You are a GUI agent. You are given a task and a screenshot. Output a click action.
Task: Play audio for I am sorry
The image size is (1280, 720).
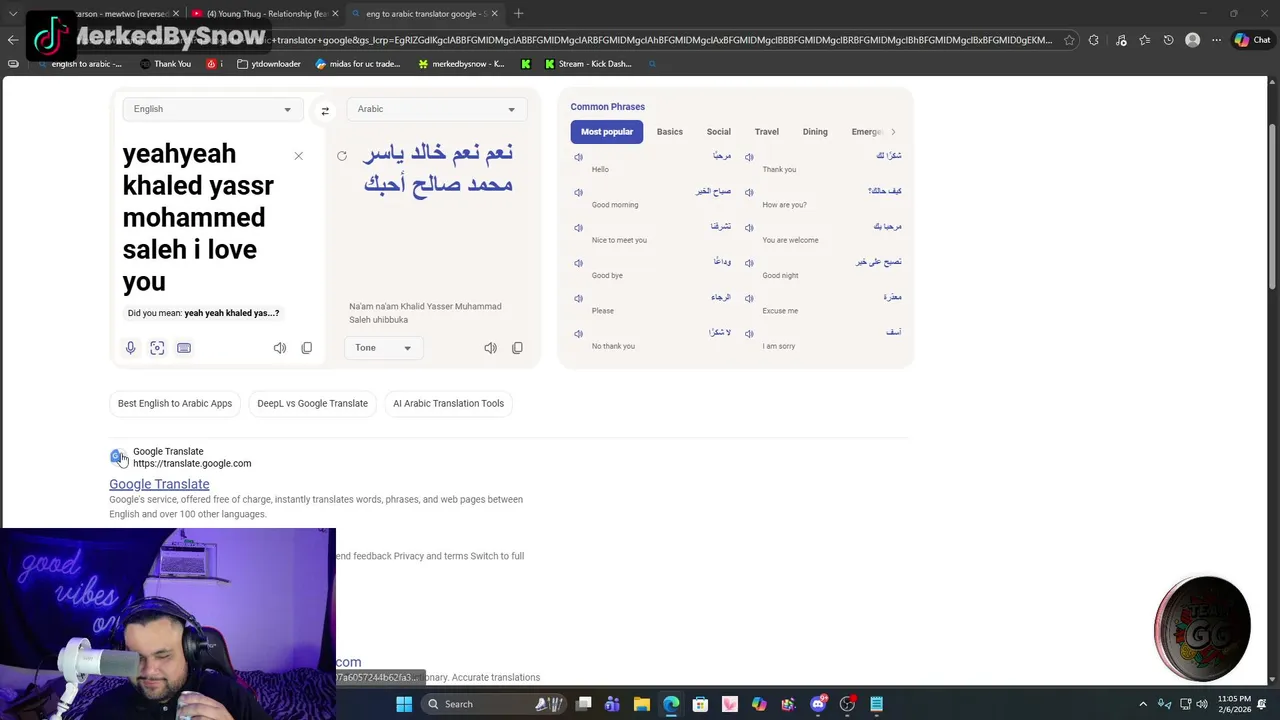(749, 333)
